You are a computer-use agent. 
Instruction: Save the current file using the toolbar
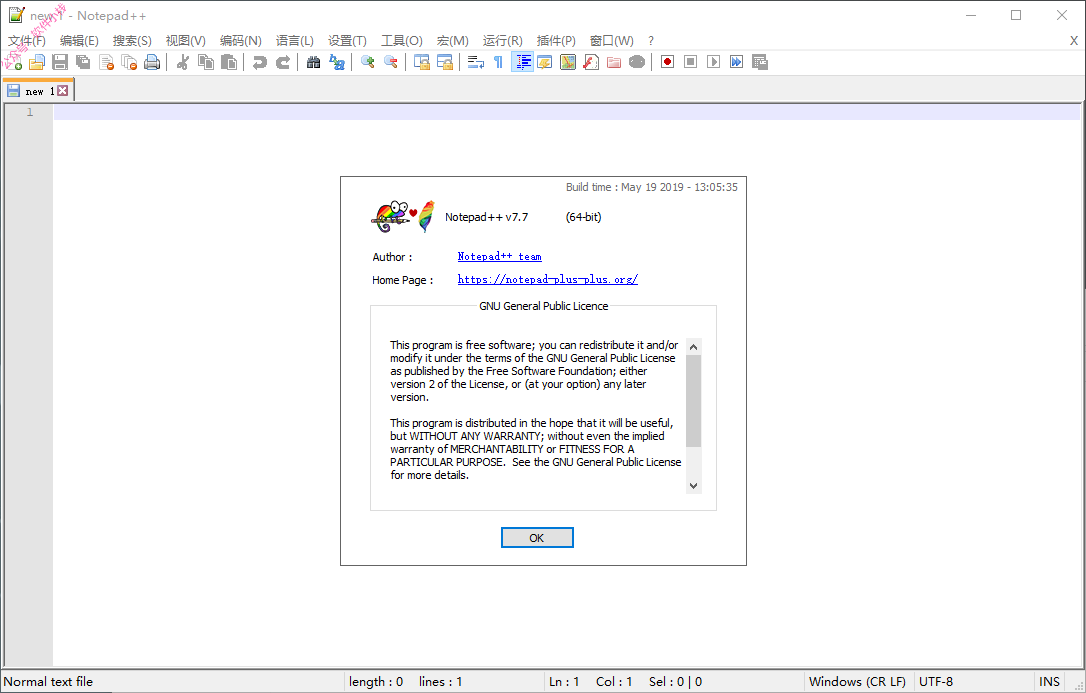[60, 62]
